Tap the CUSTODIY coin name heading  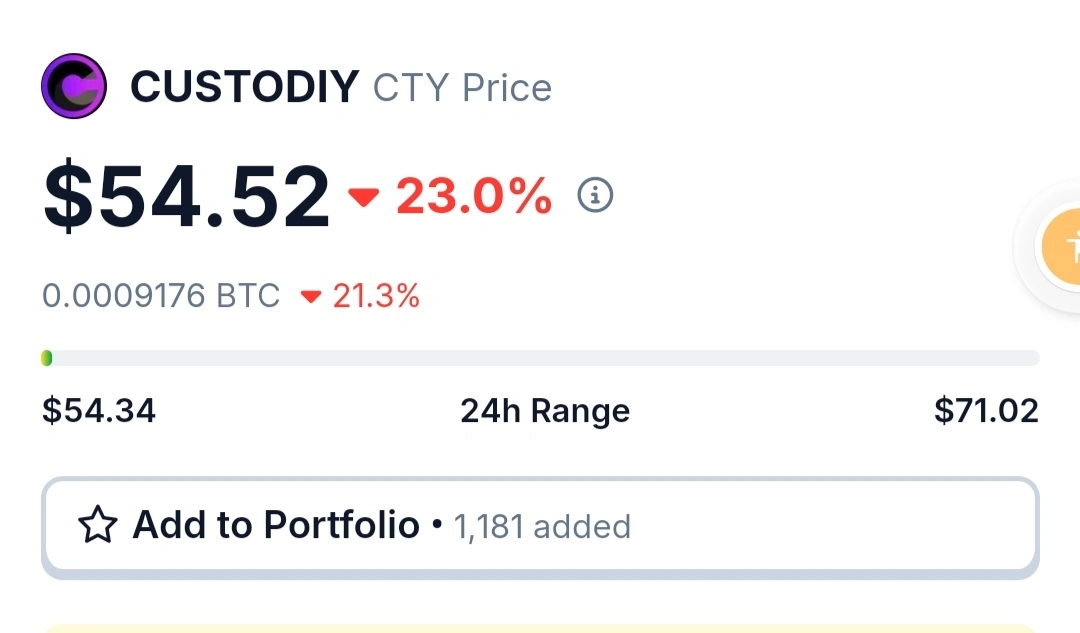[x=244, y=88]
